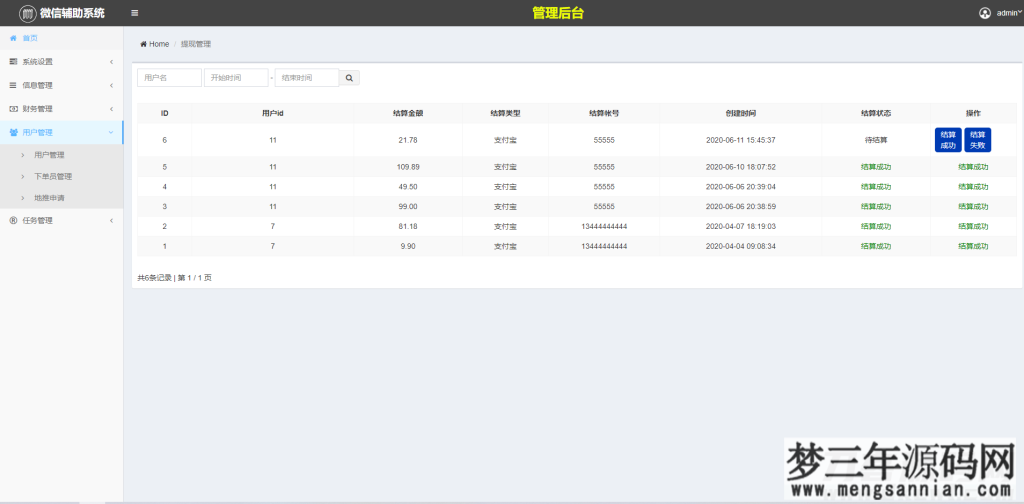The height and width of the screenshot is (504, 1024).
Task: Click the 开始时间 date input field
Action: [236, 77]
